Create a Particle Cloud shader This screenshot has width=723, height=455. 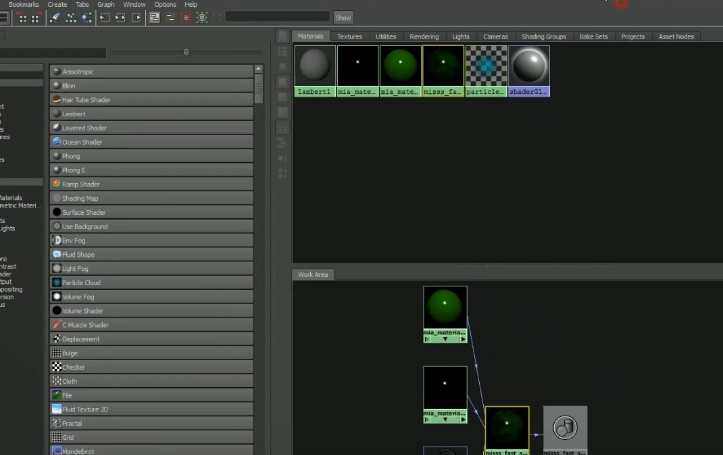152,283
